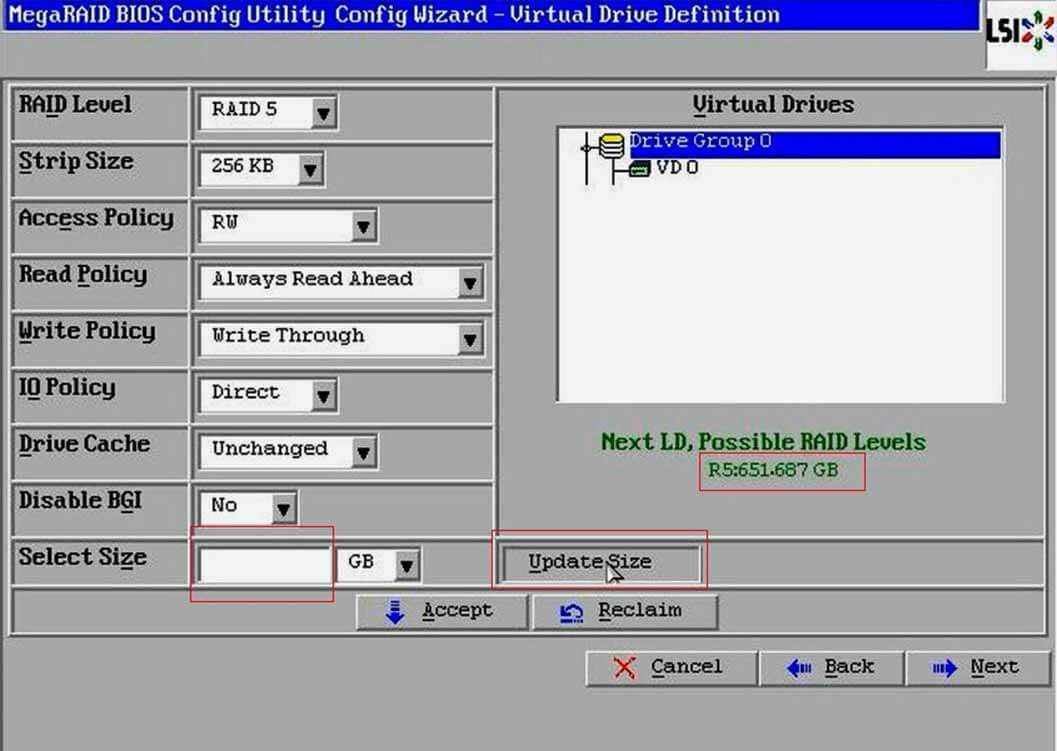Click the Accept button's down arrow icon
This screenshot has height=751, width=1057.
[x=395, y=612]
